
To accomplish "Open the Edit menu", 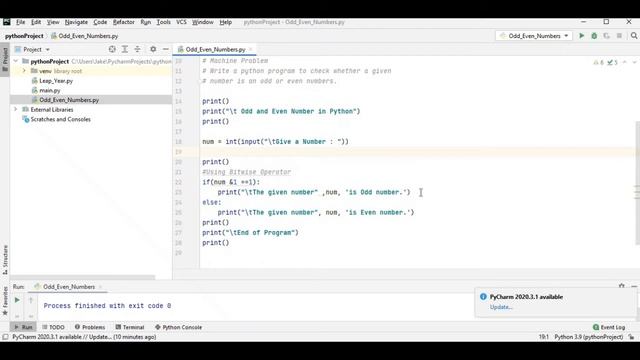I will click(x=36, y=22).
